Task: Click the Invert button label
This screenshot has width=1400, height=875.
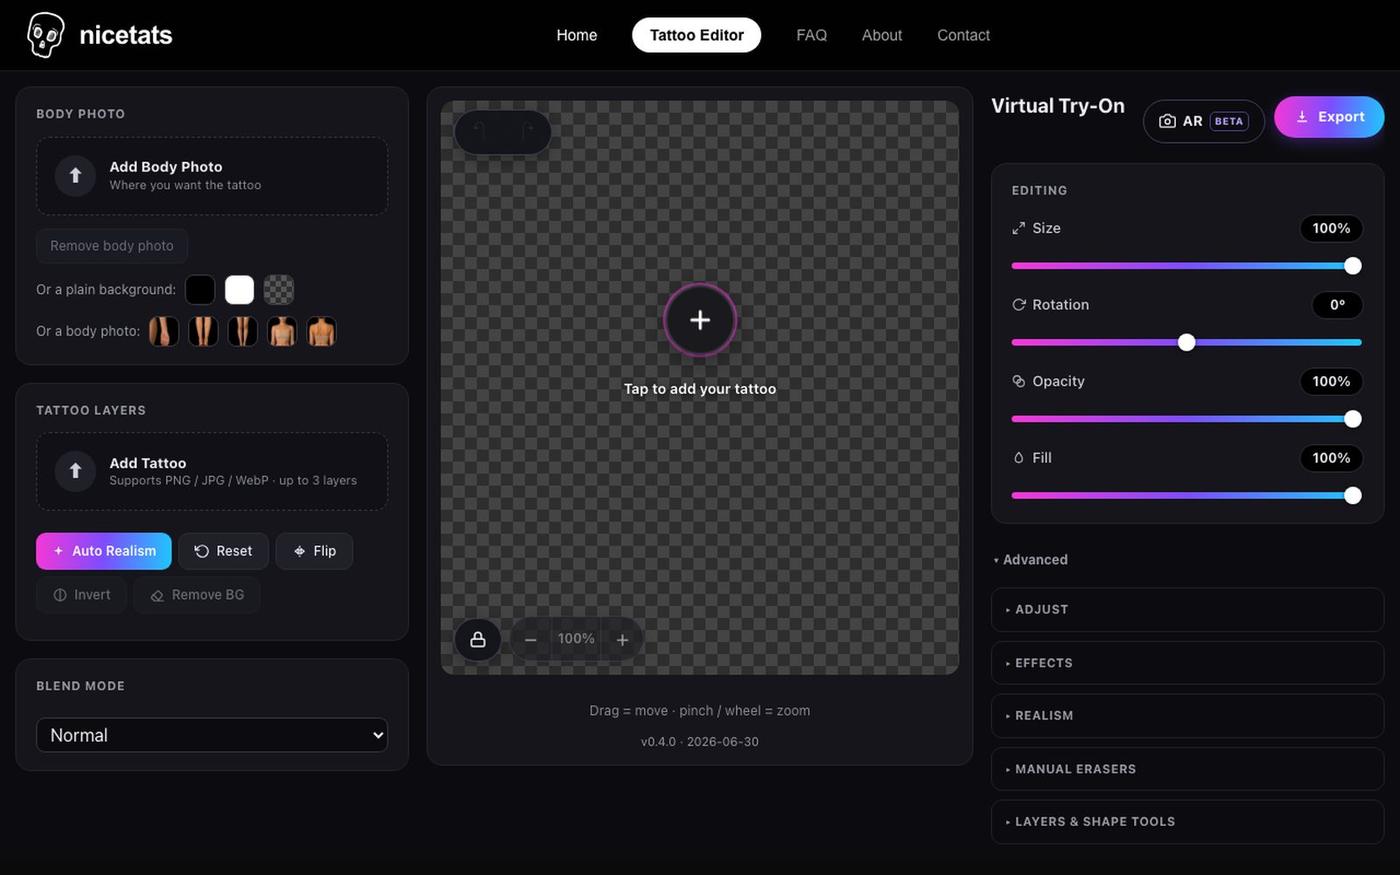Action: click(x=92, y=595)
